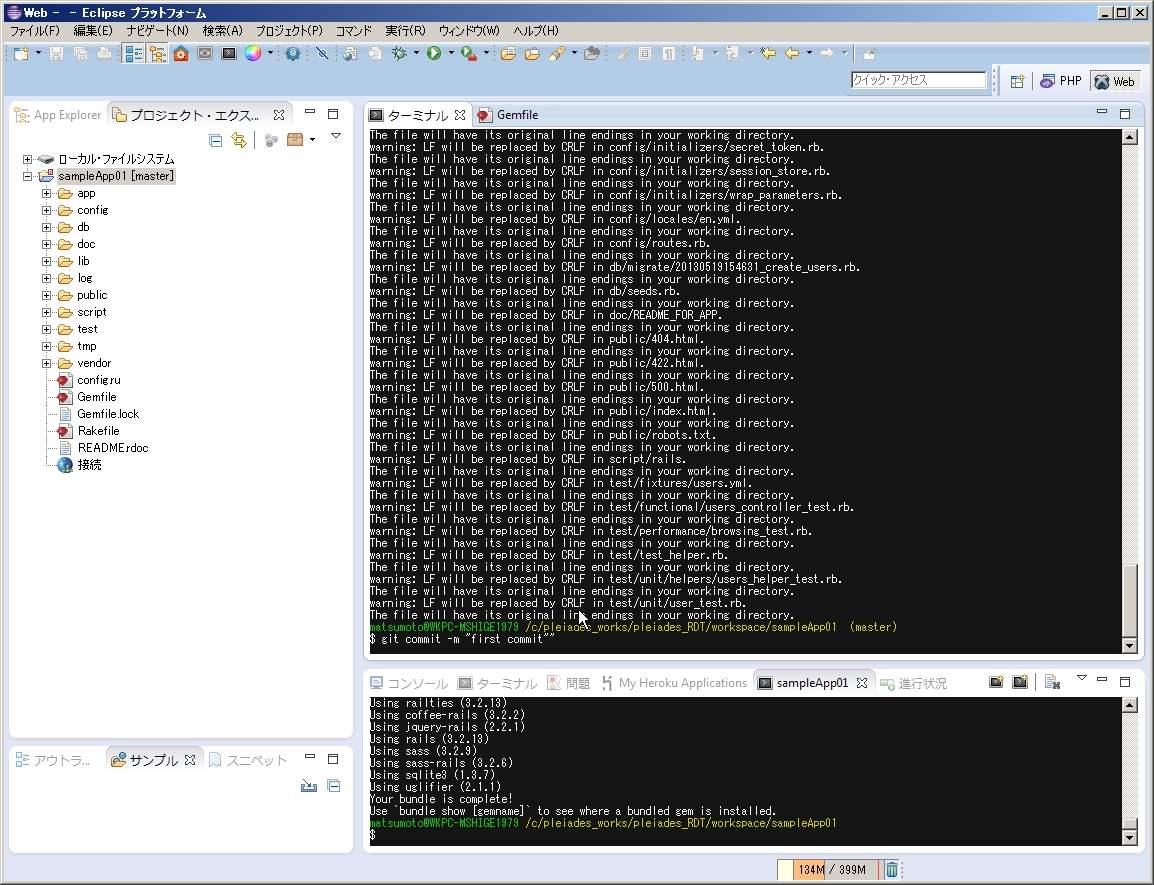The width and height of the screenshot is (1154, 885).
Task: Select the コンソール tab
Action: [x=409, y=683]
